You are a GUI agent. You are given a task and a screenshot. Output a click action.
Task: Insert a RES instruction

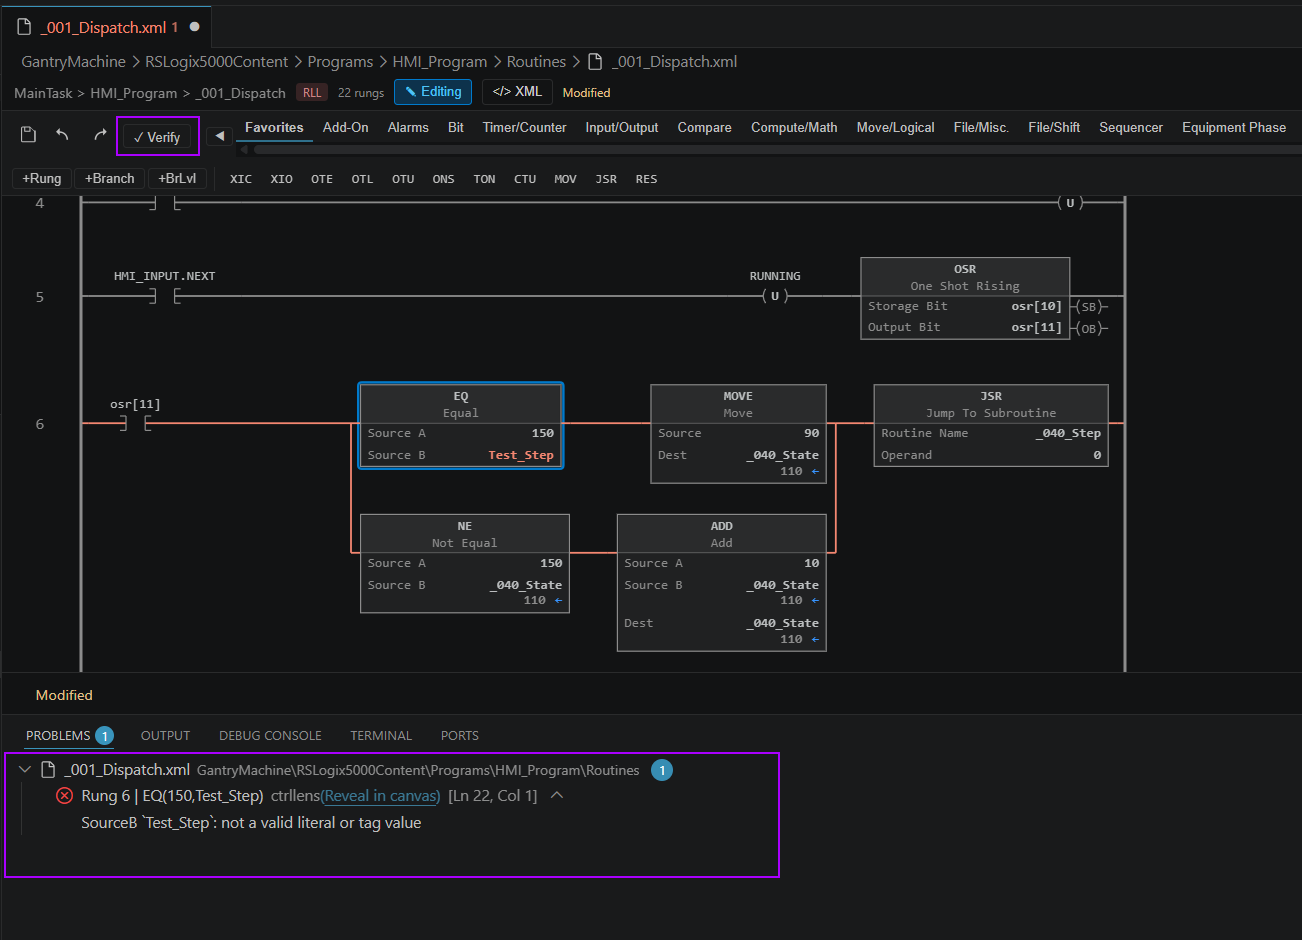pyautogui.click(x=646, y=179)
